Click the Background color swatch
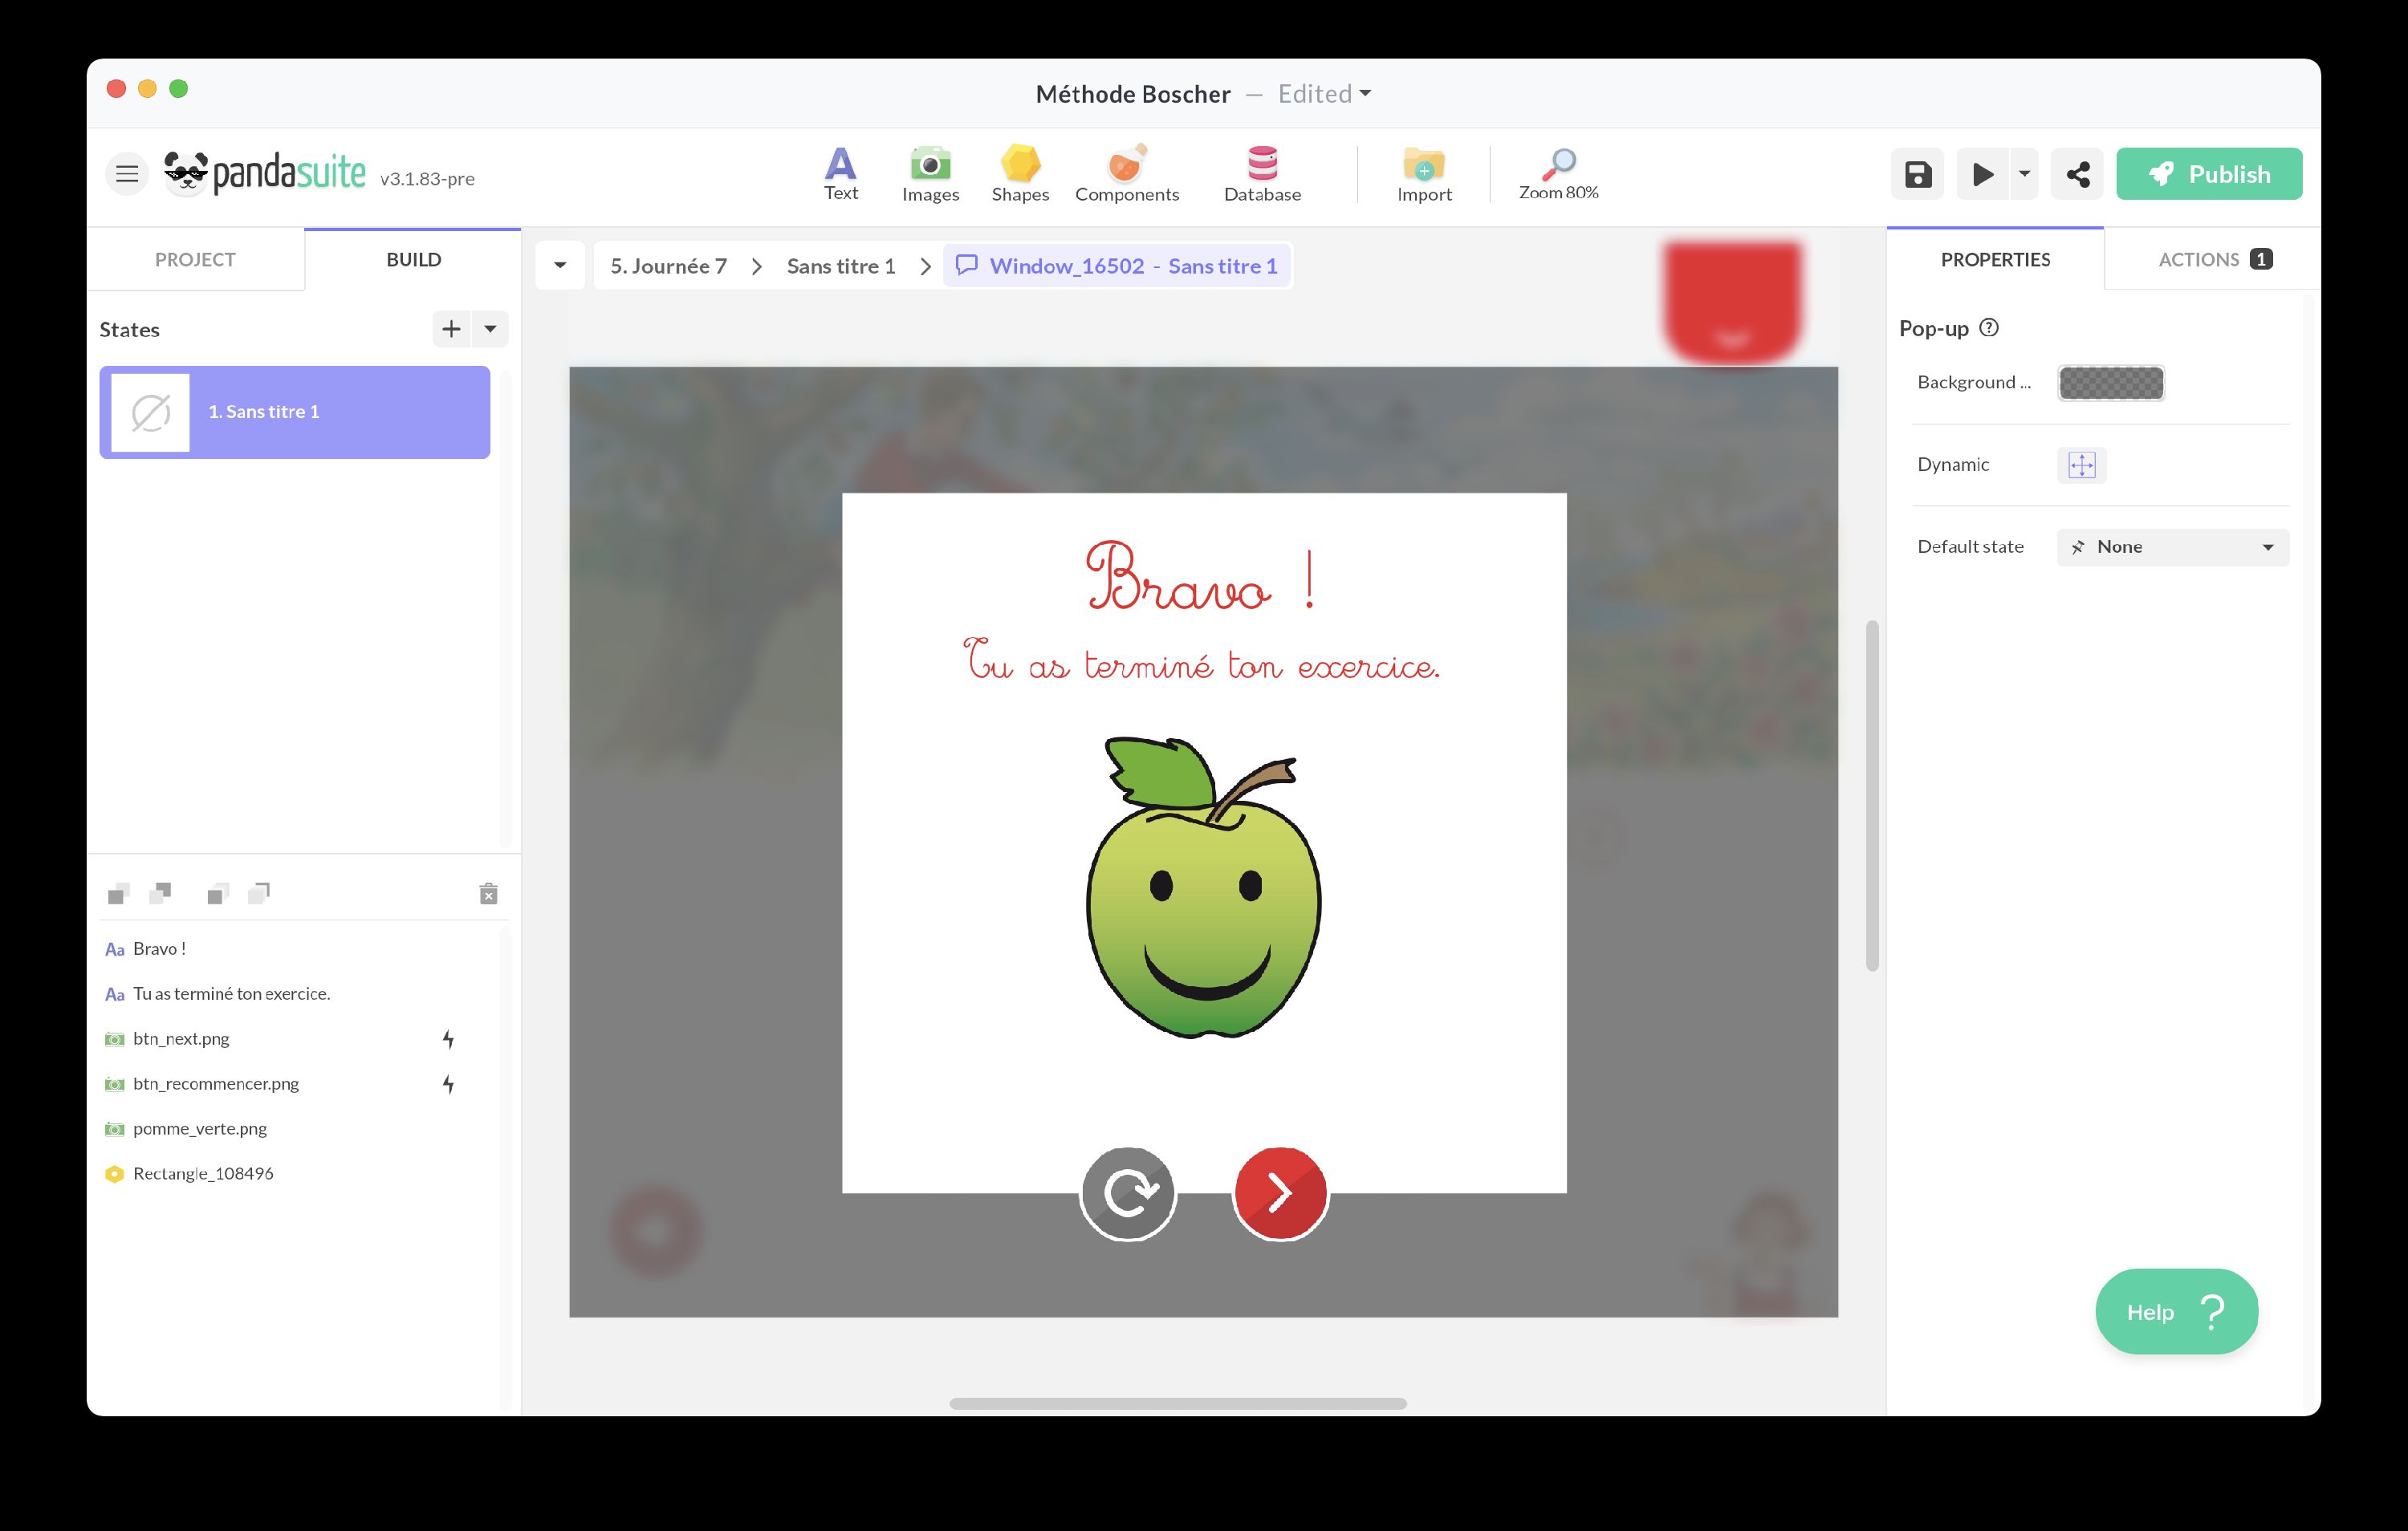The height and width of the screenshot is (1531, 2408). point(2110,383)
